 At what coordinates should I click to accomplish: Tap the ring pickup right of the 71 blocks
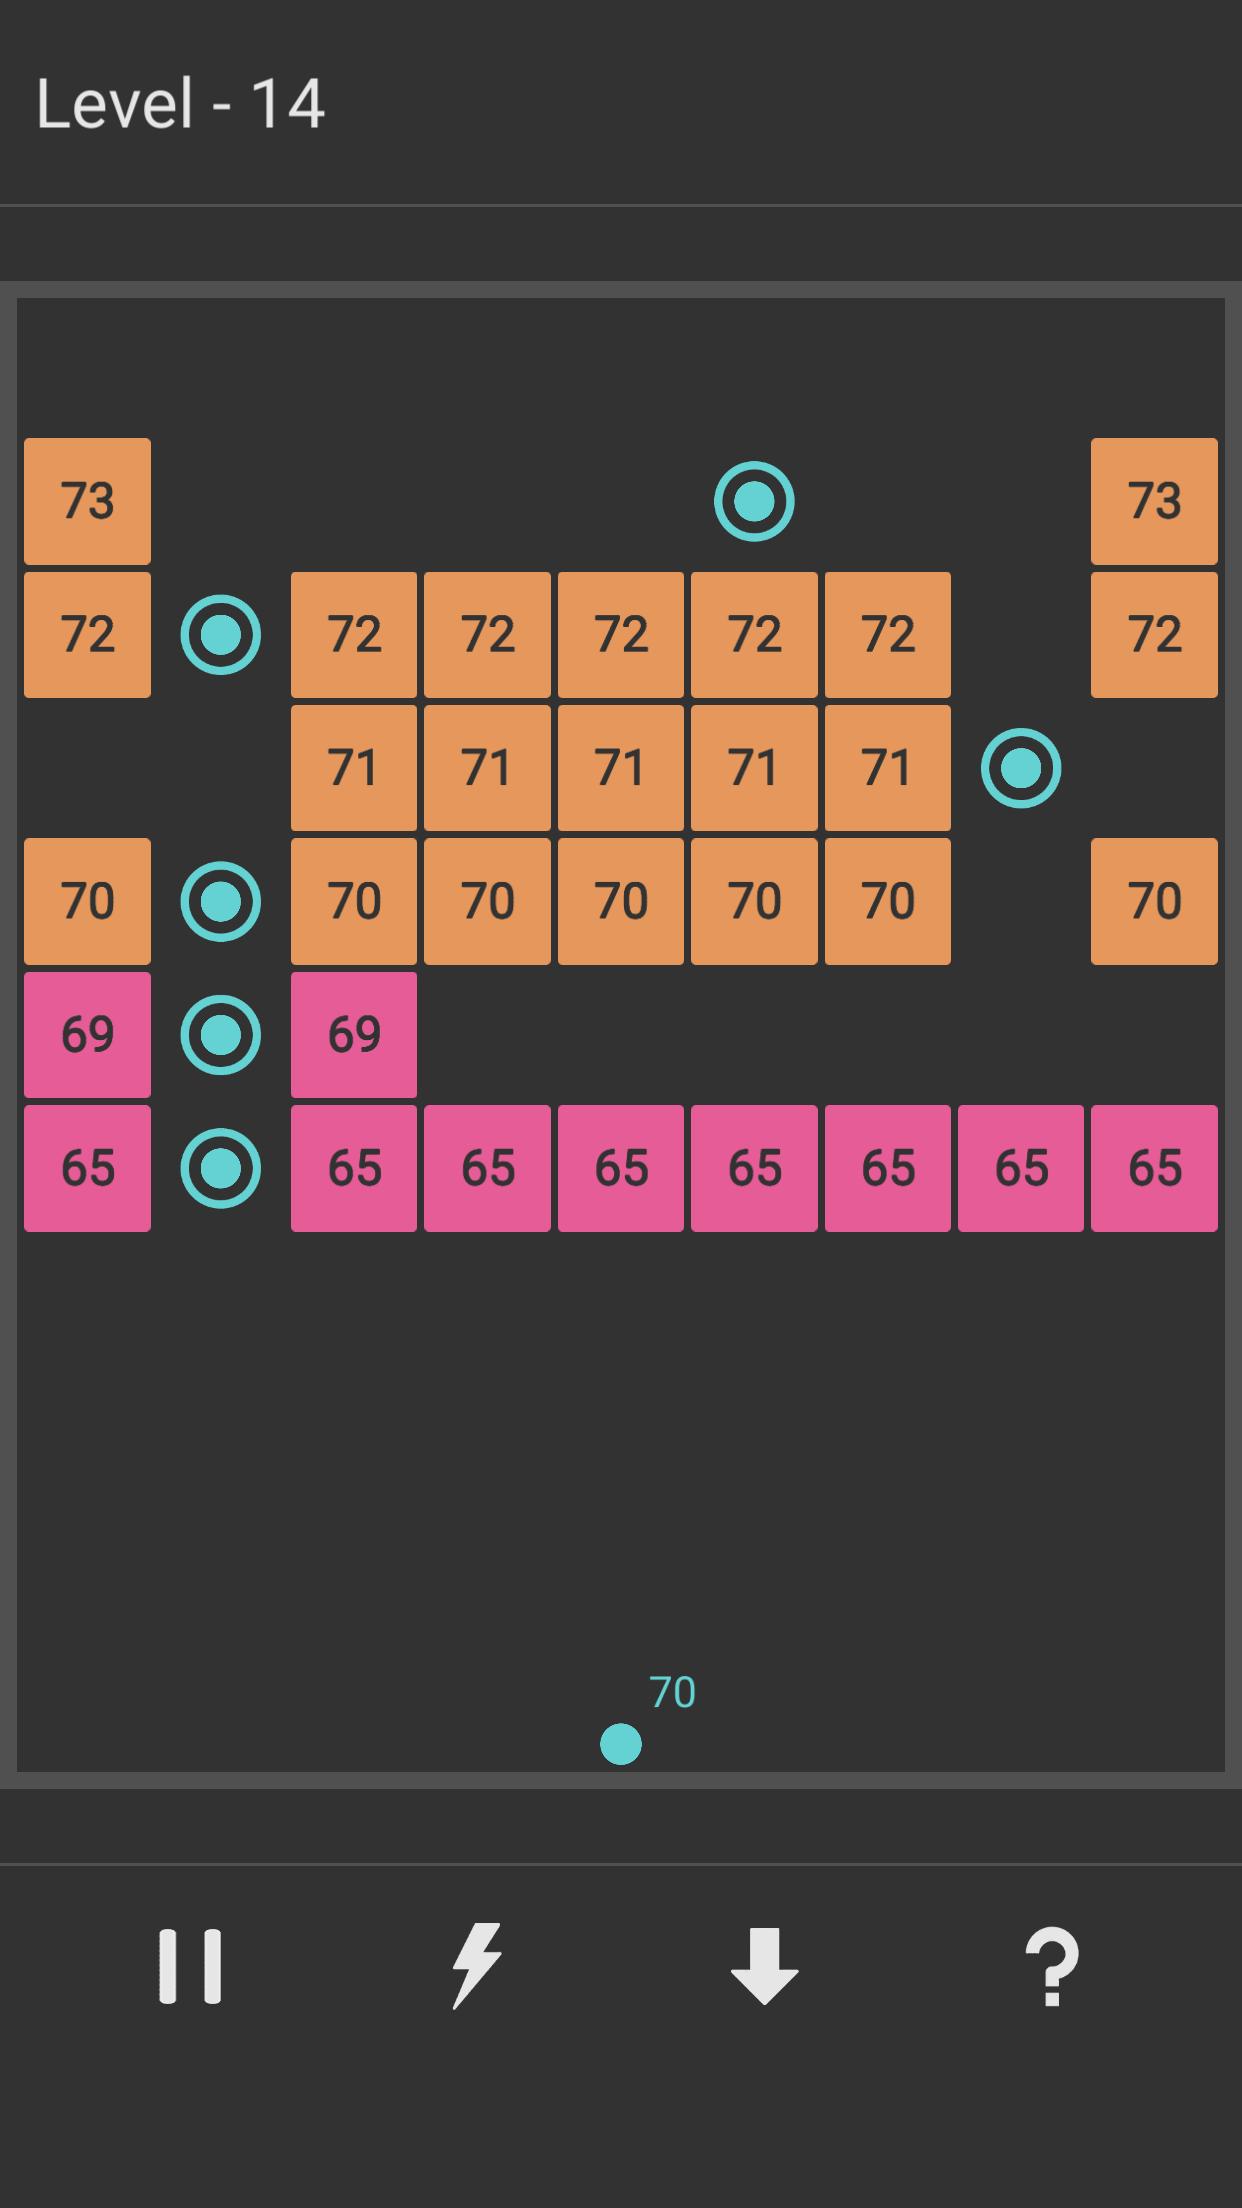point(1021,768)
